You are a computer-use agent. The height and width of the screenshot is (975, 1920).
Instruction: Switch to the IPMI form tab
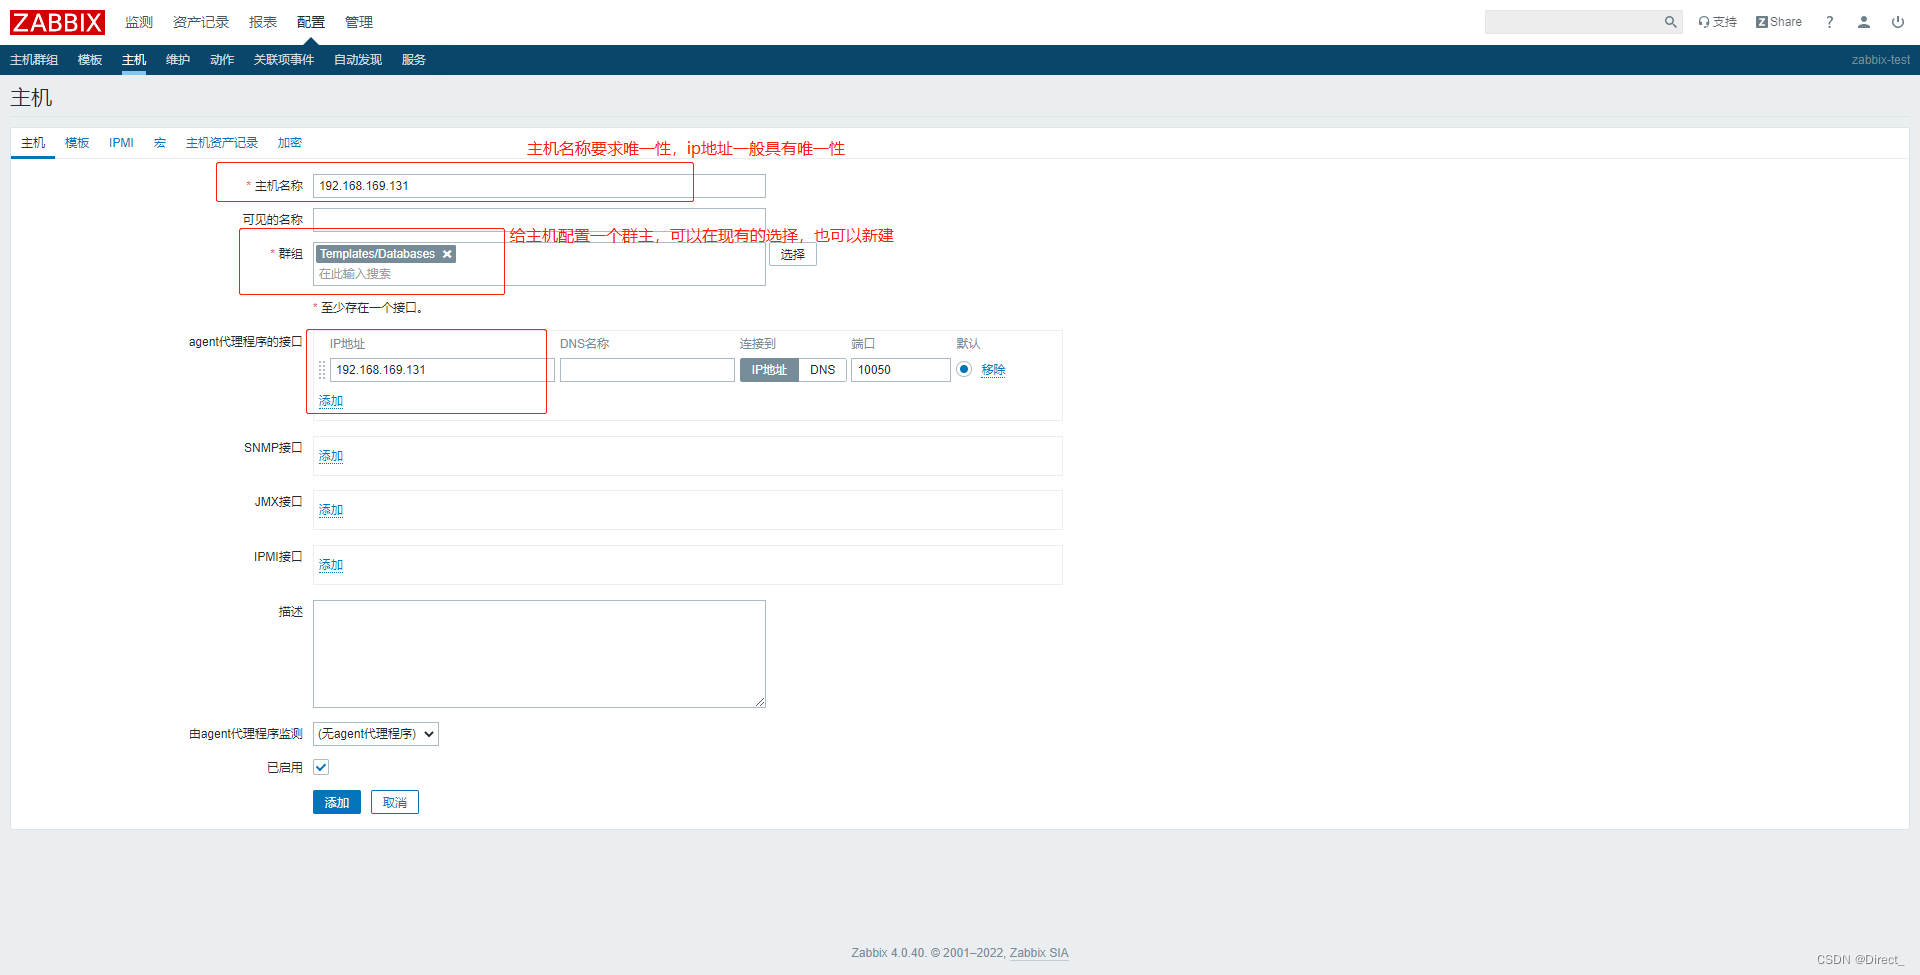(121, 143)
